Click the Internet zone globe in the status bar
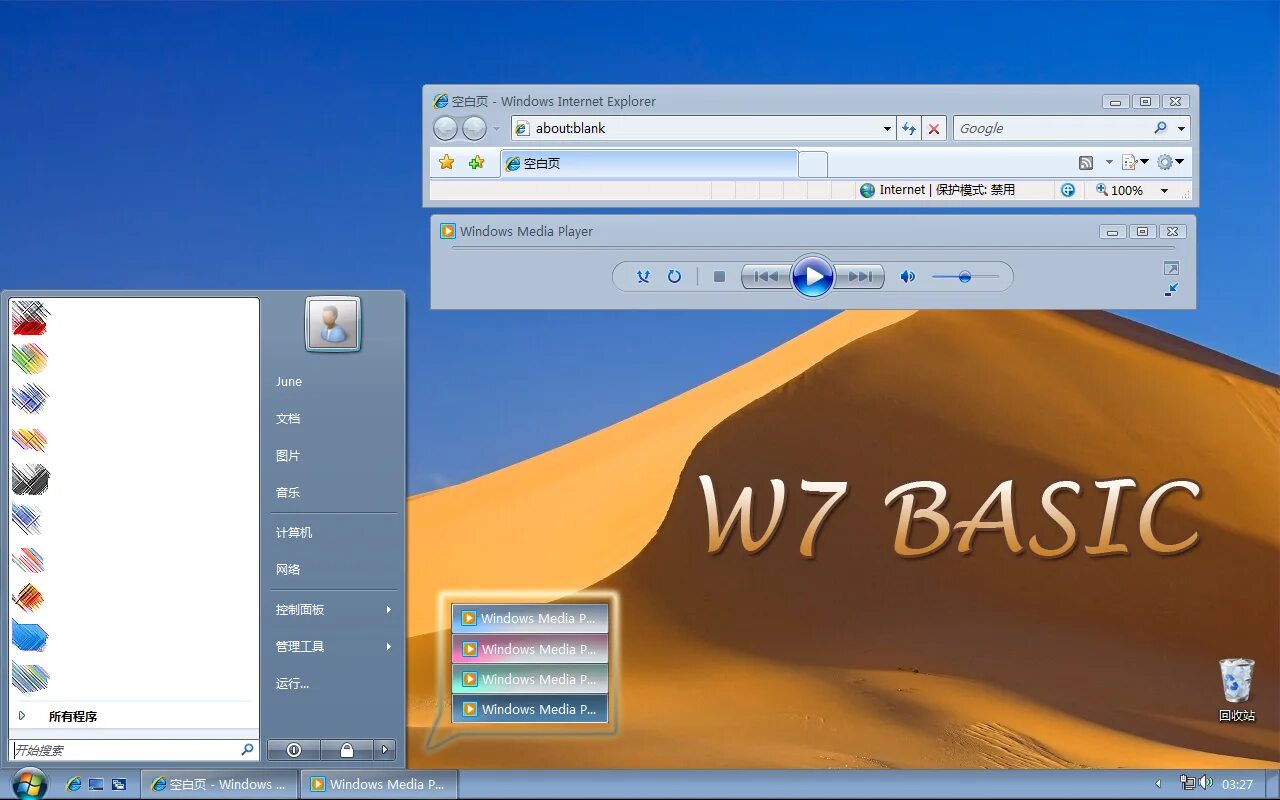 pos(867,190)
